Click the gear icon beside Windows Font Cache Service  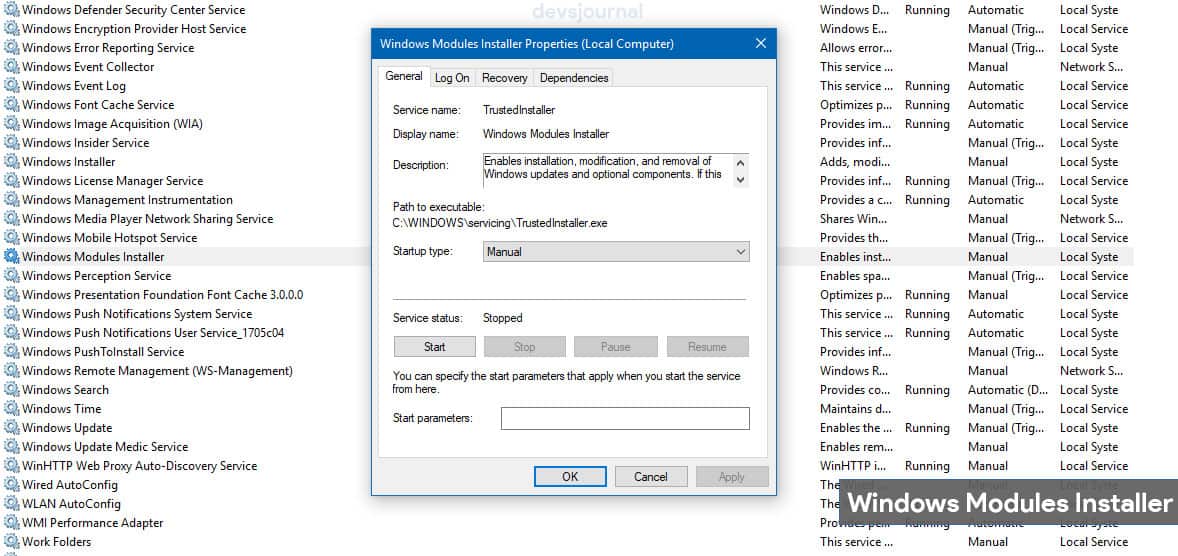click(x=11, y=104)
